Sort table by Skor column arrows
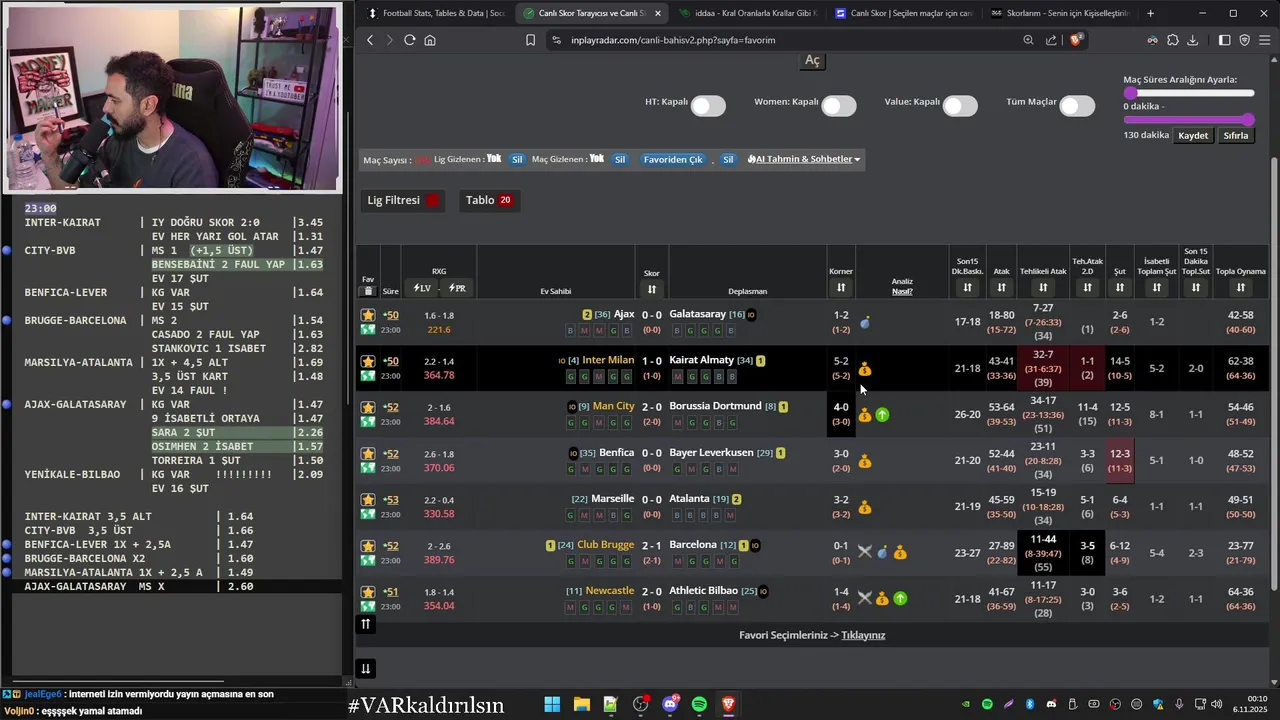 [x=652, y=289]
